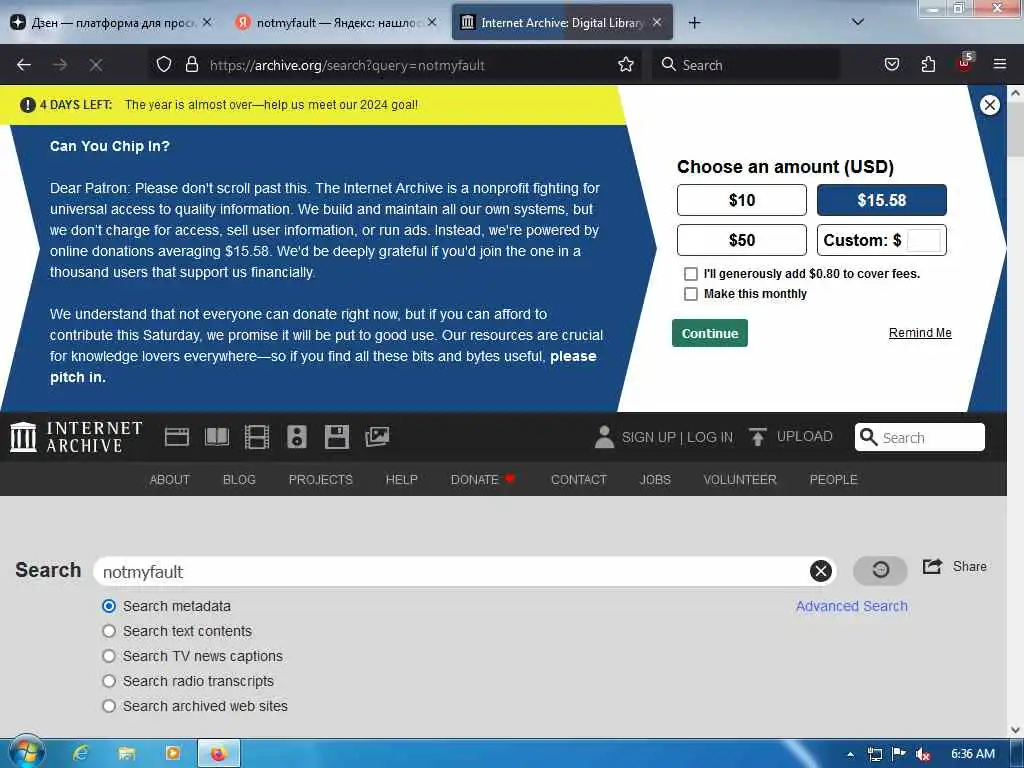
Task: Open the Video film-strip icon
Action: pyautogui.click(x=257, y=437)
